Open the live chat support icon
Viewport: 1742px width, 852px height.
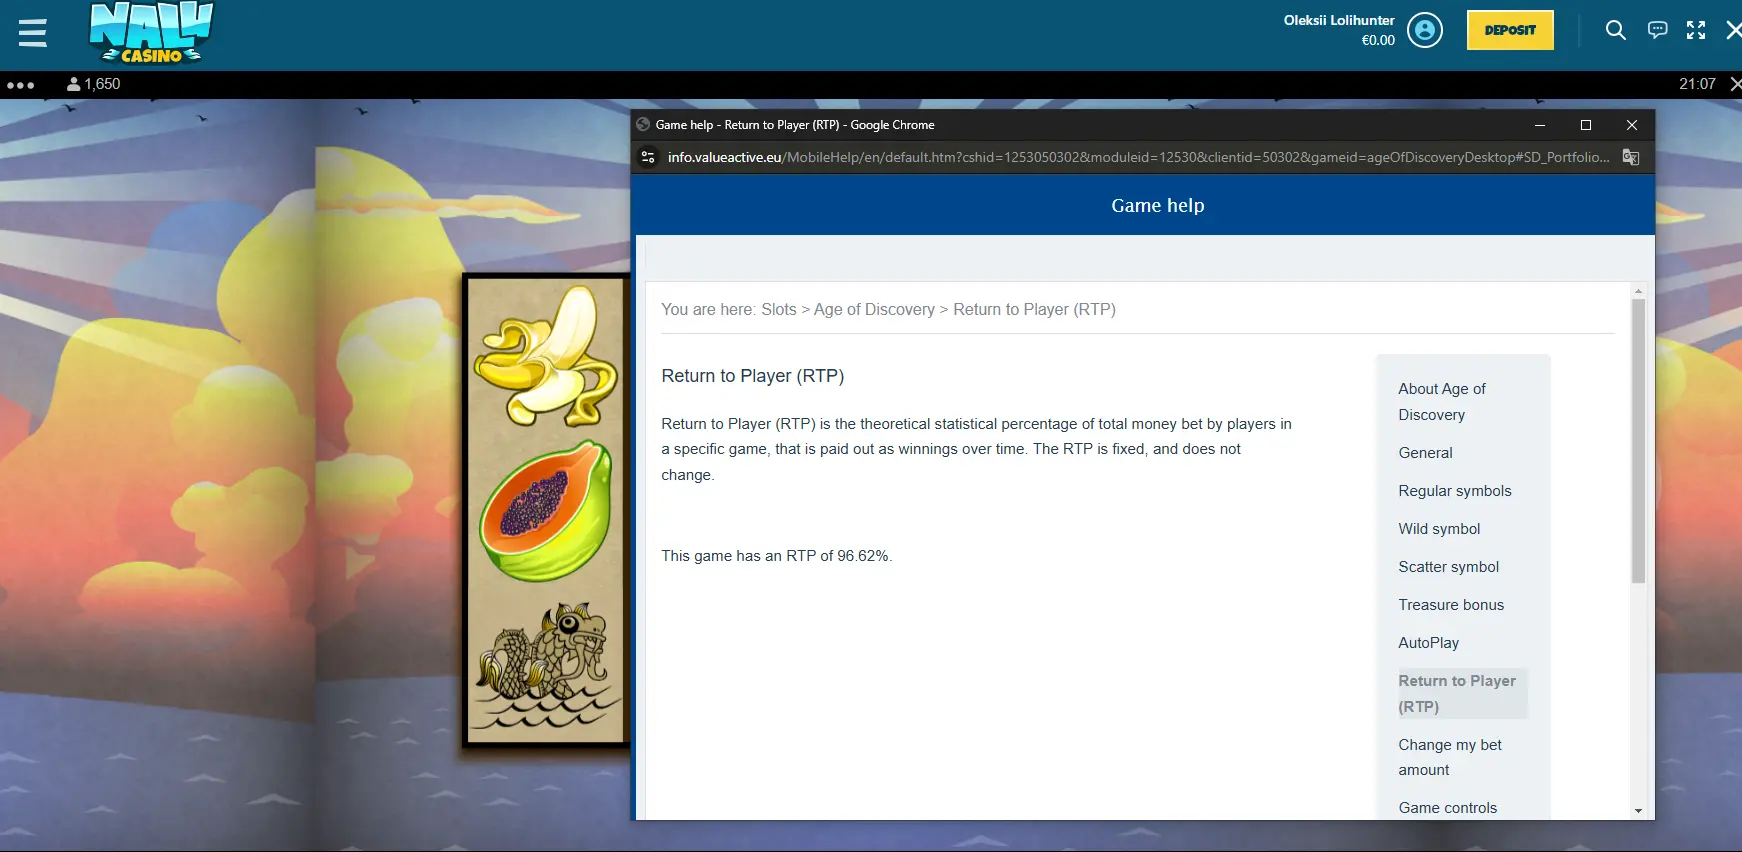tap(1657, 30)
